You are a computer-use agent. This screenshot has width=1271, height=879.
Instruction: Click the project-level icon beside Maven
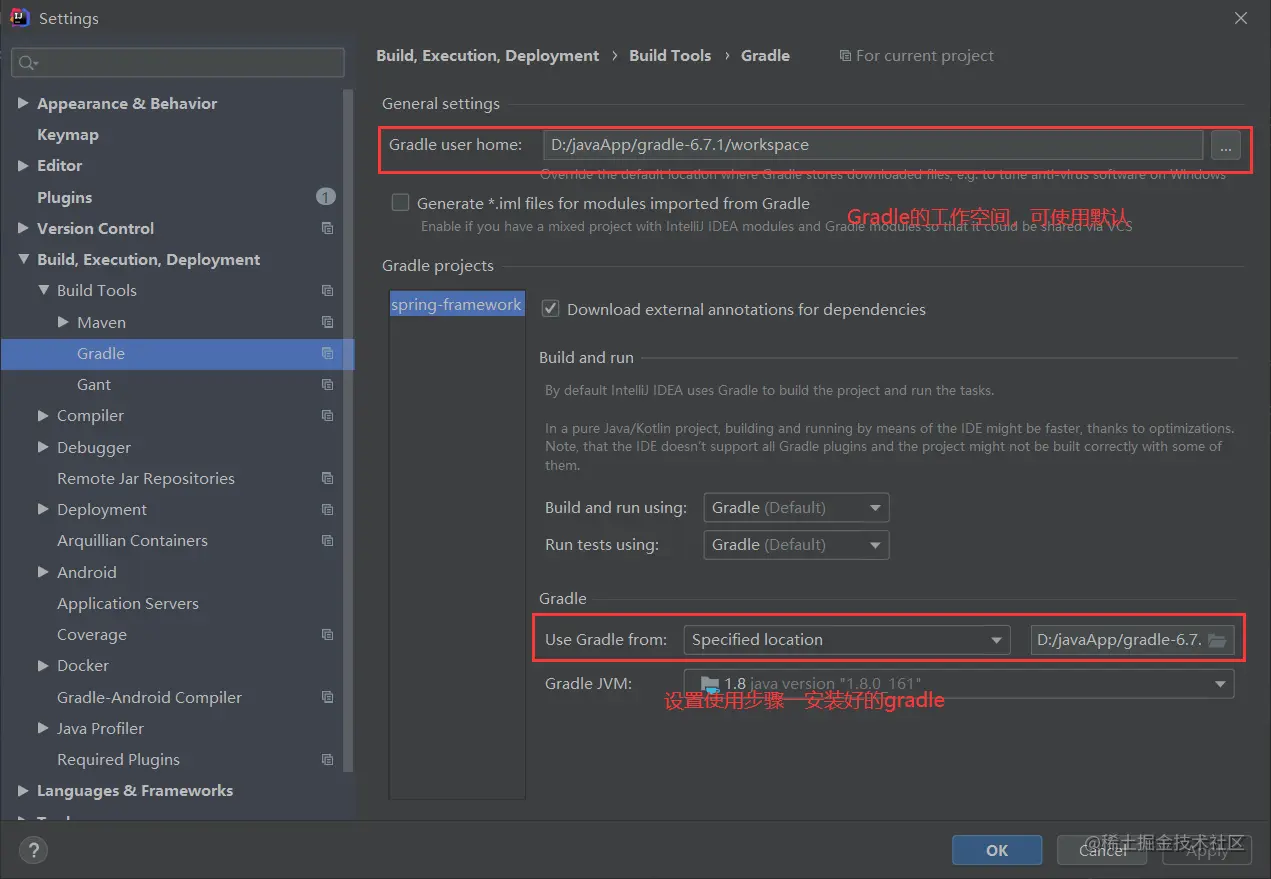coord(327,322)
